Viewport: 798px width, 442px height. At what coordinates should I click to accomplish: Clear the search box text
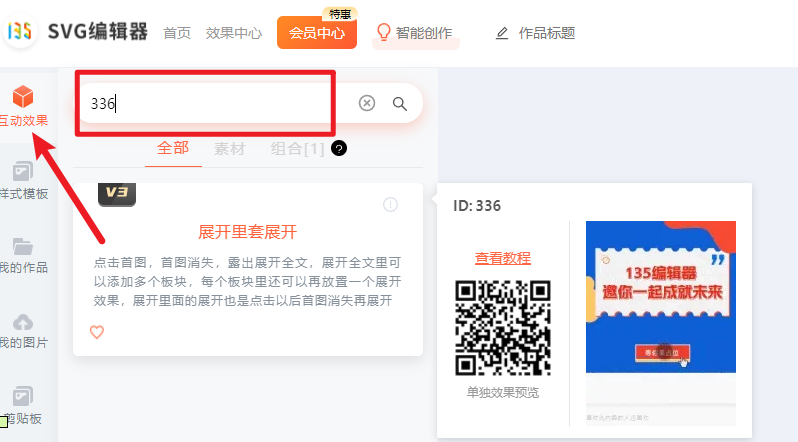click(x=366, y=103)
